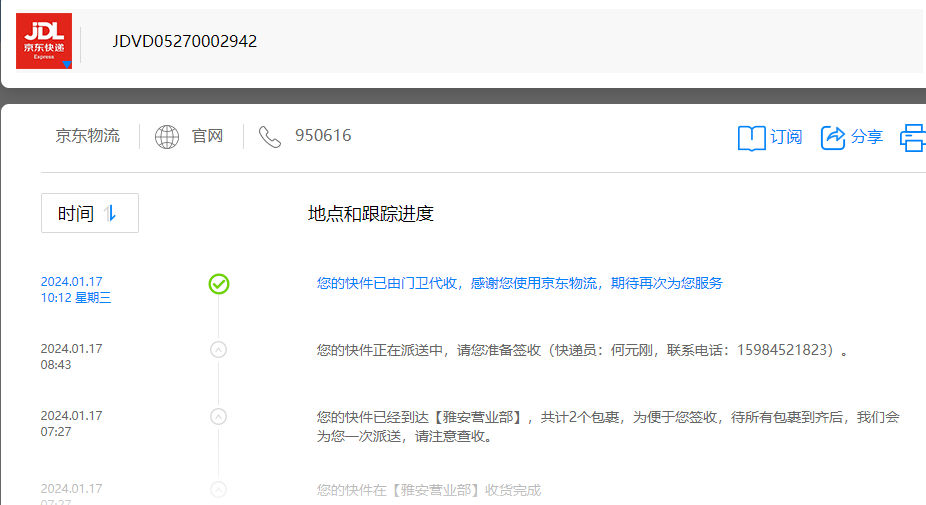Click the hotline number 950616

tap(323, 135)
